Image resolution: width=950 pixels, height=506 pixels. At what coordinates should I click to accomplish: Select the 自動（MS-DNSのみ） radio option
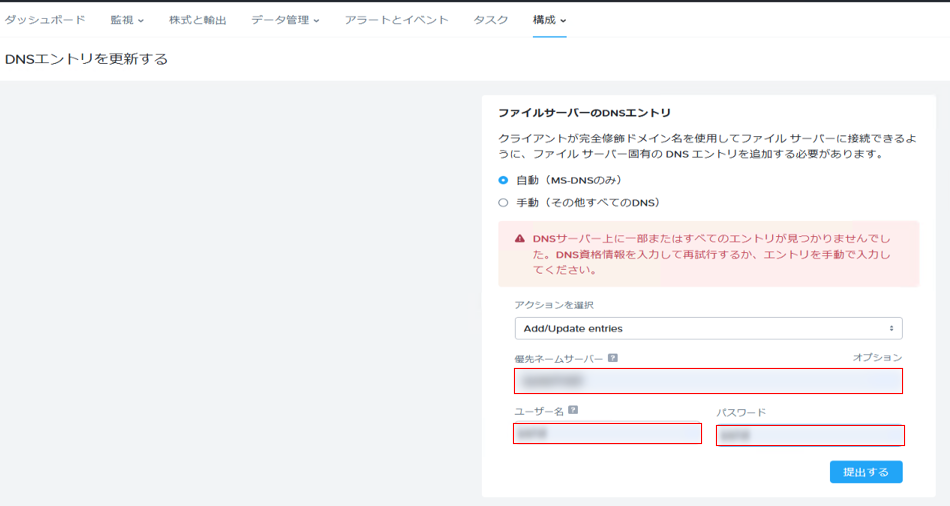pos(504,180)
